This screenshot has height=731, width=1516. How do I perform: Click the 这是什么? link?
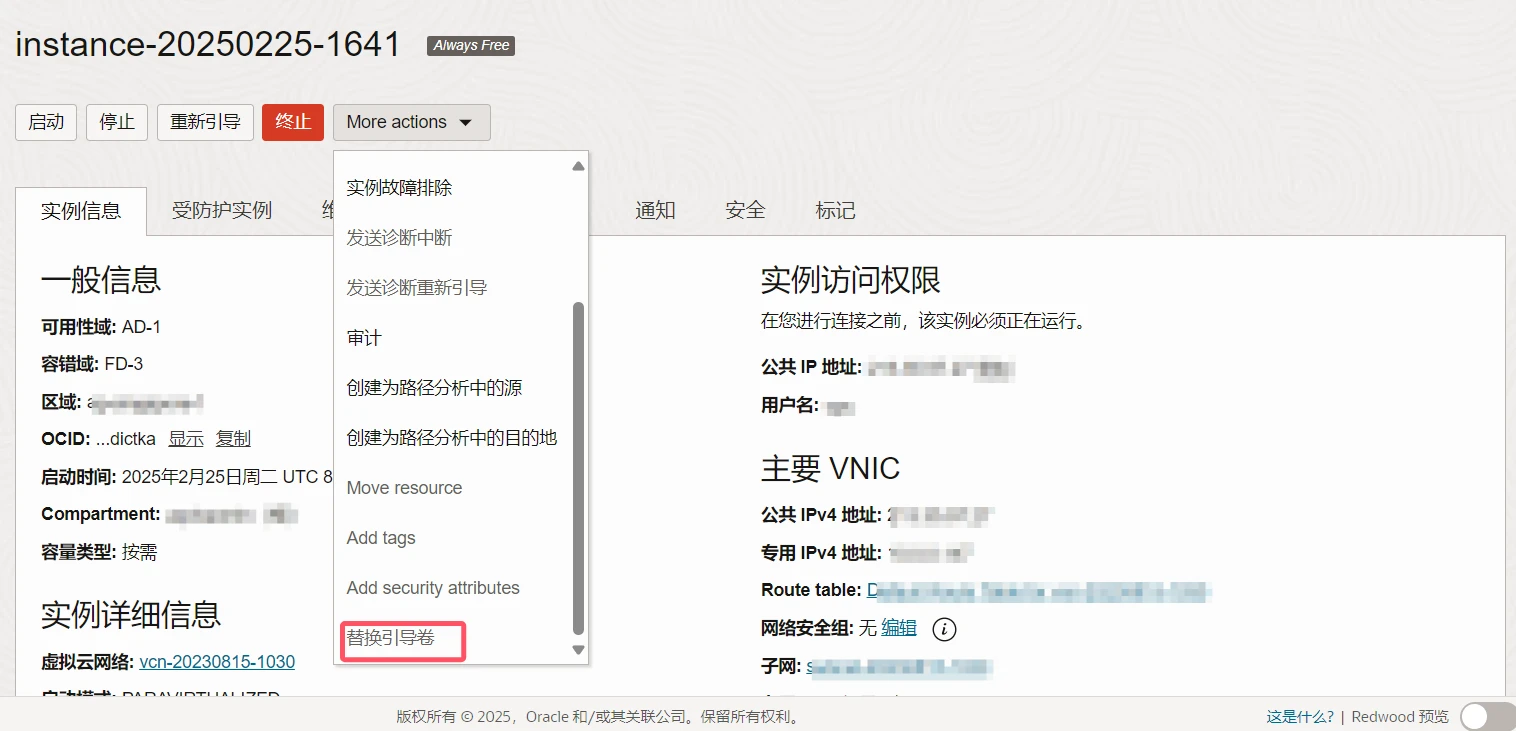tap(1300, 717)
